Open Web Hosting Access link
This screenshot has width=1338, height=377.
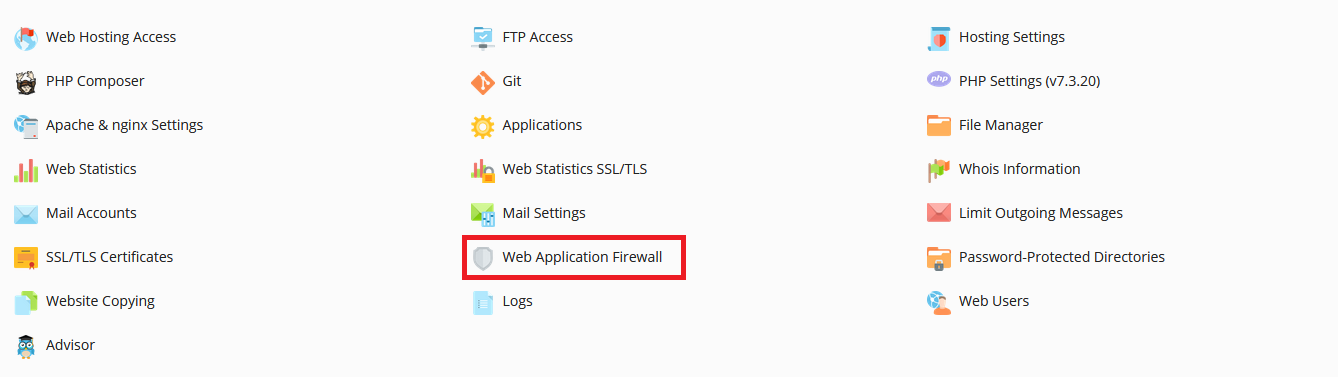tap(111, 37)
